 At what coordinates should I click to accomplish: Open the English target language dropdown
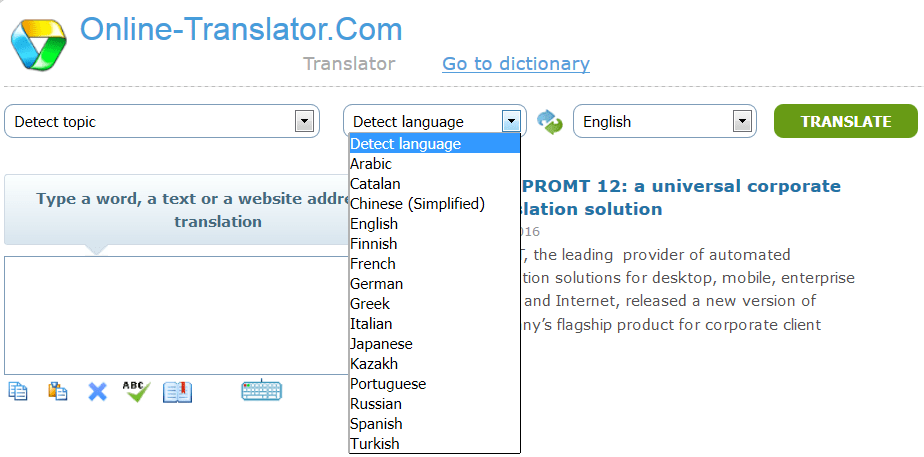click(741, 122)
